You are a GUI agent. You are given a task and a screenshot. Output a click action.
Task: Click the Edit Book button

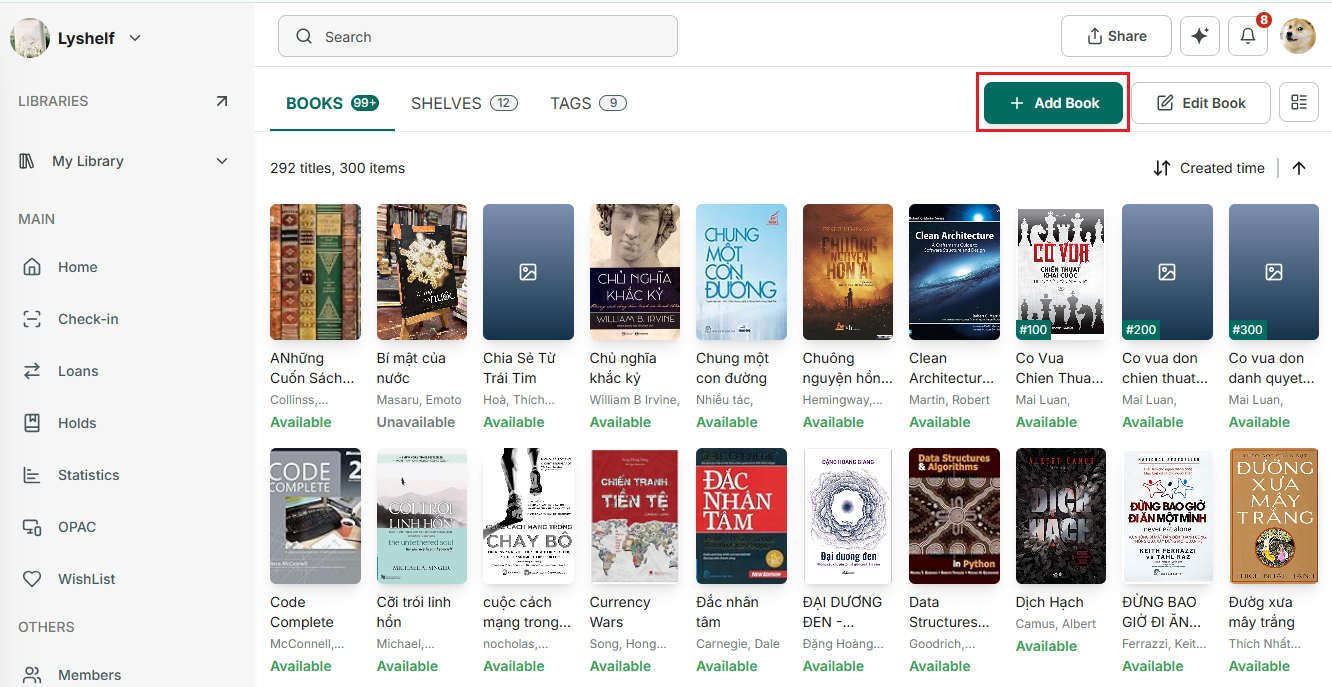[1201, 103]
